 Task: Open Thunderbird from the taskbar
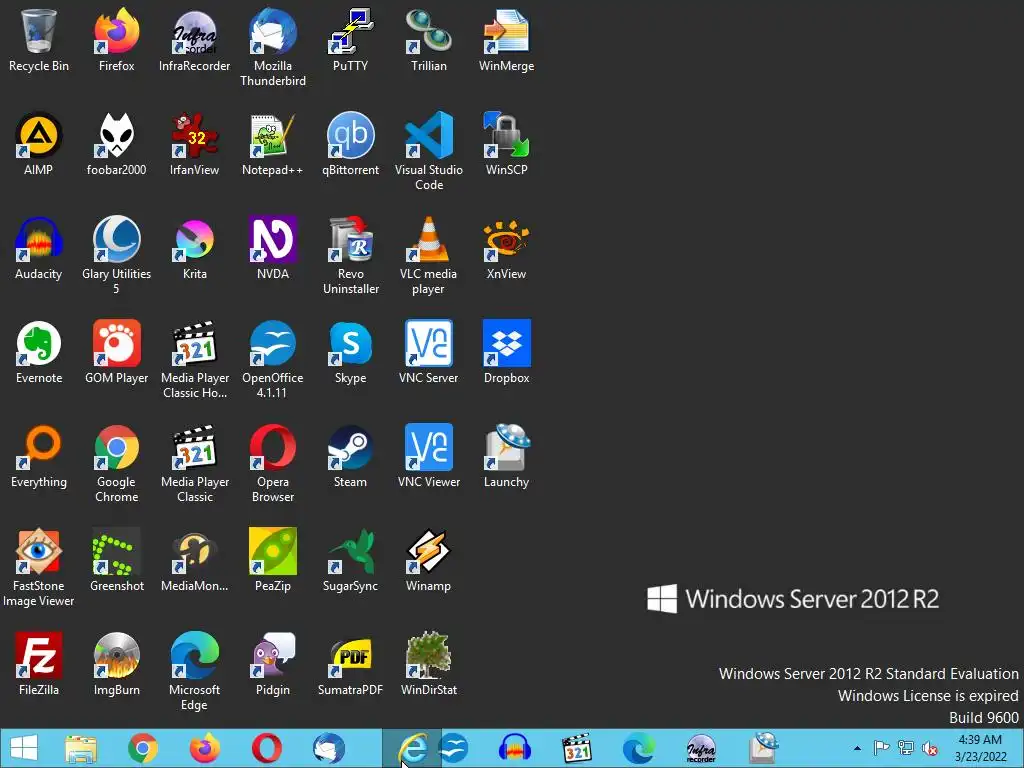(x=328, y=748)
